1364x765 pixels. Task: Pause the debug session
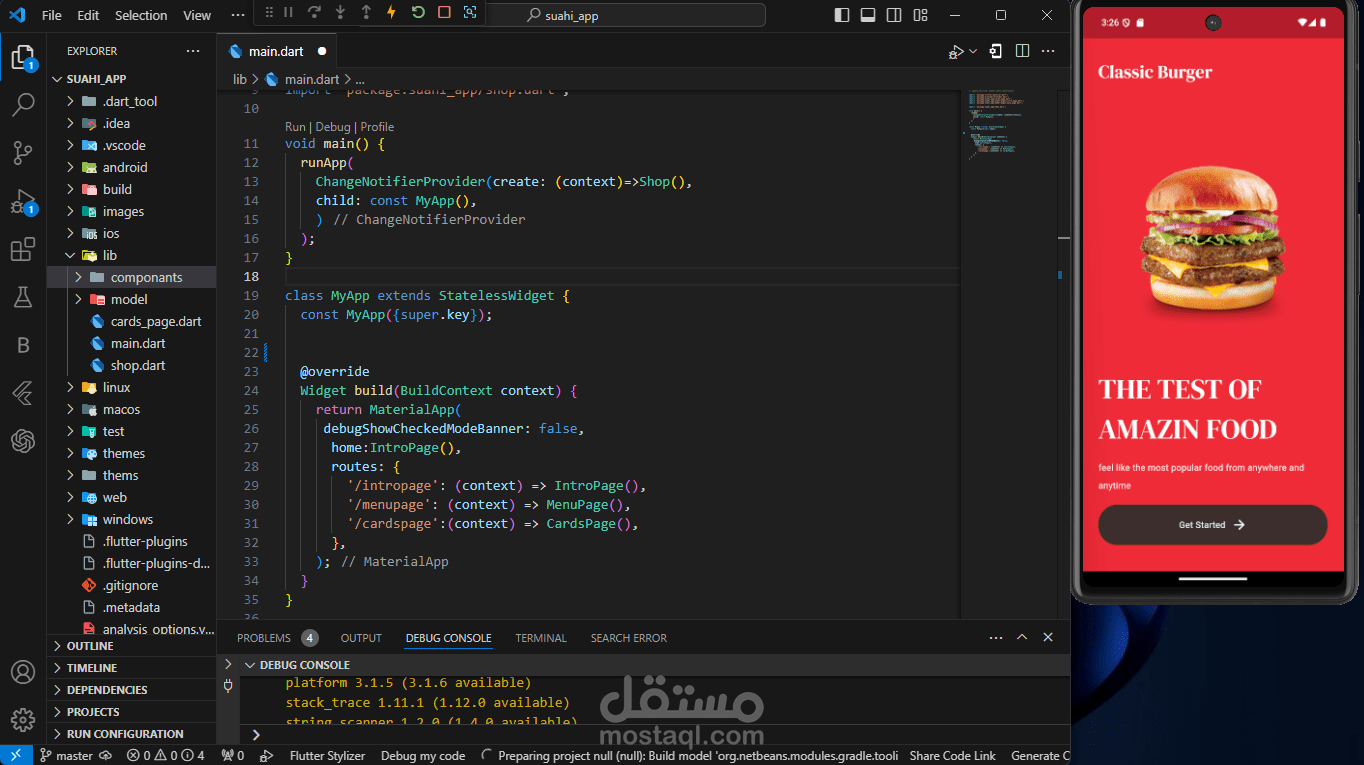pos(288,13)
